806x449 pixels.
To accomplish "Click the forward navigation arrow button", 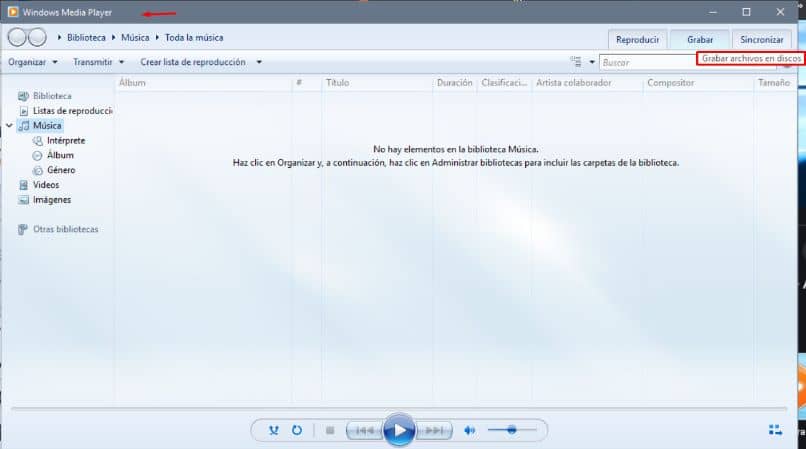I will [x=36, y=37].
